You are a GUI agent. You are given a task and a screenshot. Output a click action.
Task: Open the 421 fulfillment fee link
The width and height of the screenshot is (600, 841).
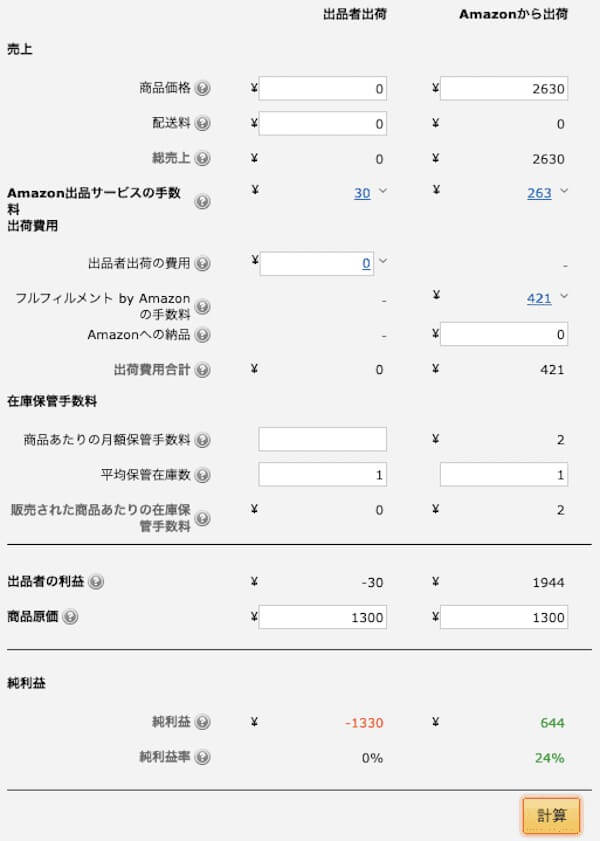pyautogui.click(x=539, y=298)
